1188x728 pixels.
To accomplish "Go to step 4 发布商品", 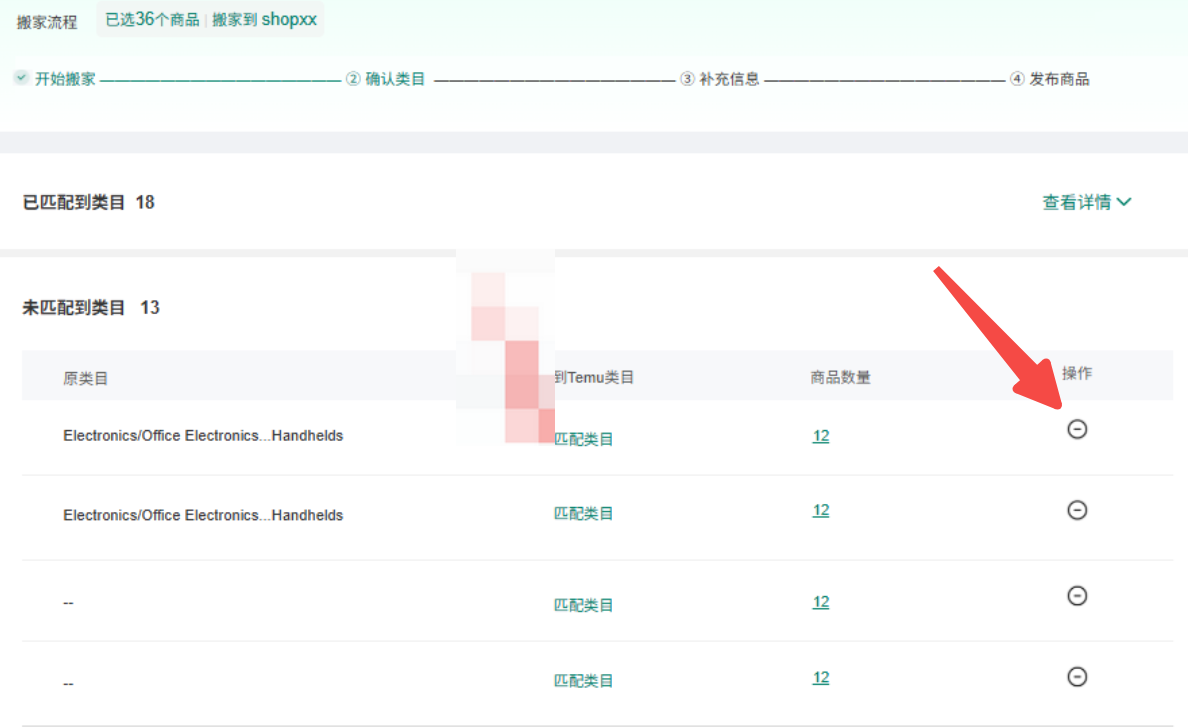I will 1050,79.
